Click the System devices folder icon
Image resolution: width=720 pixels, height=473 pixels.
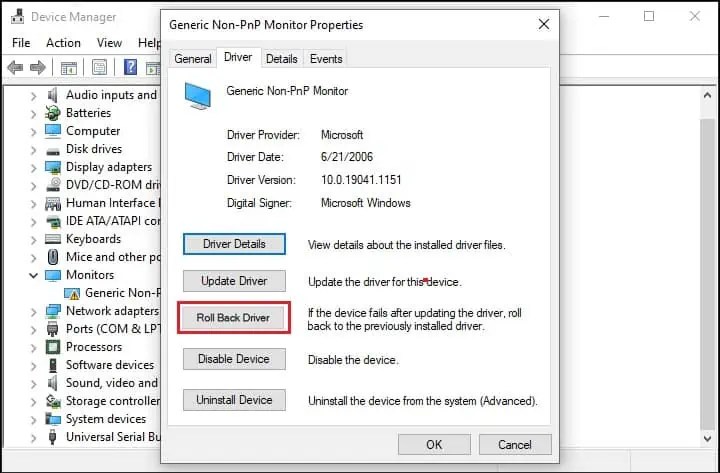pos(53,419)
